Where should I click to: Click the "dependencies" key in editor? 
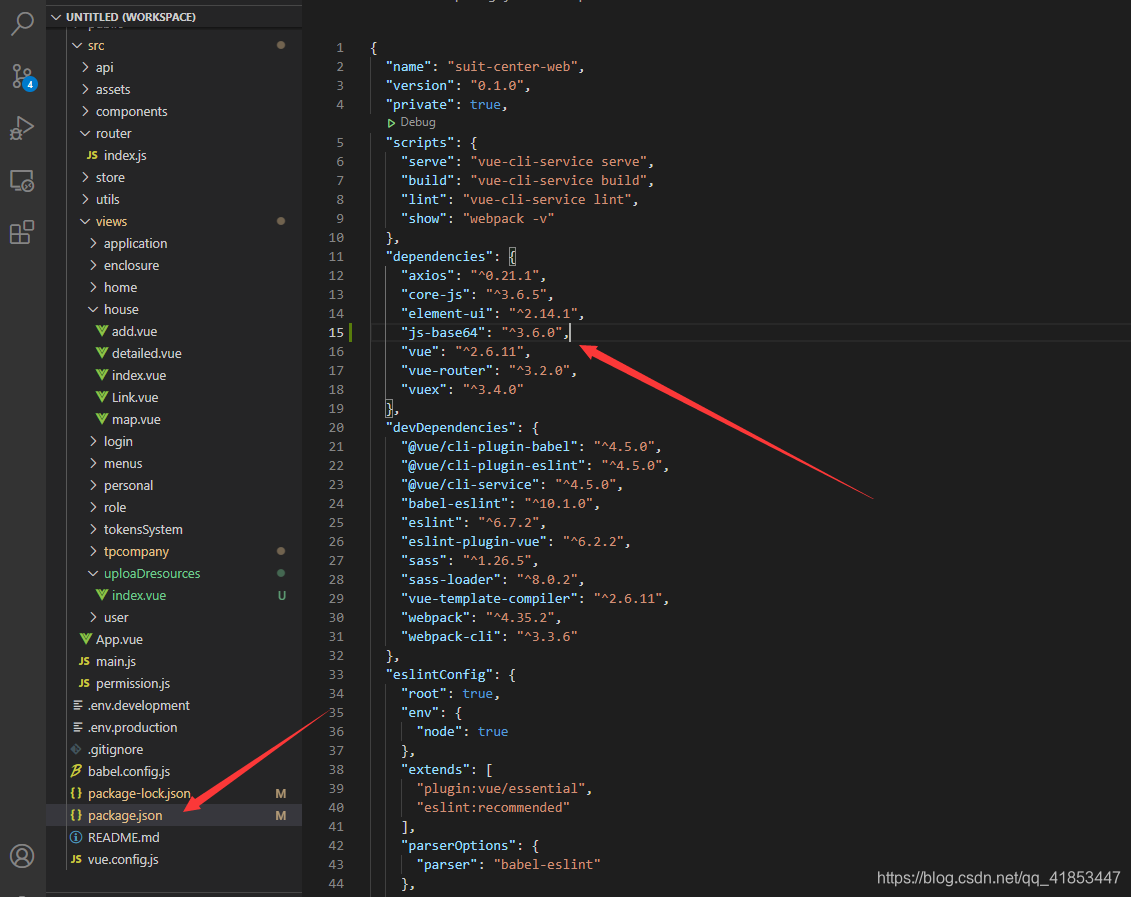click(439, 257)
